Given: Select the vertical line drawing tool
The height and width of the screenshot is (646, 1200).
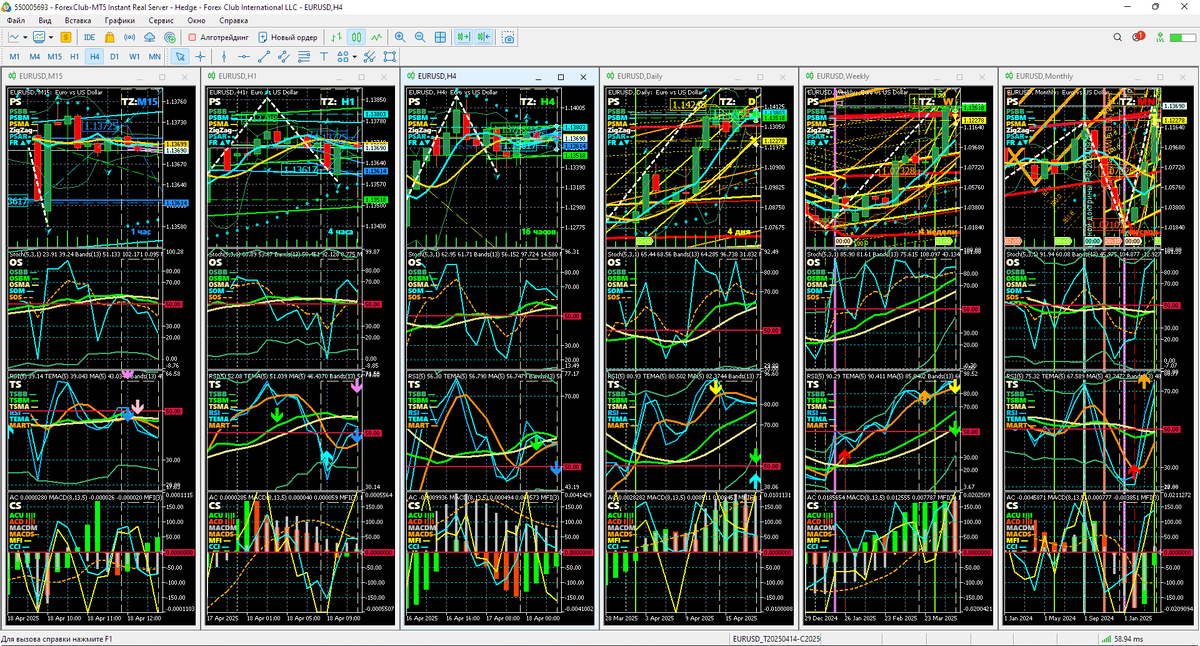Looking at the screenshot, I should (224, 57).
